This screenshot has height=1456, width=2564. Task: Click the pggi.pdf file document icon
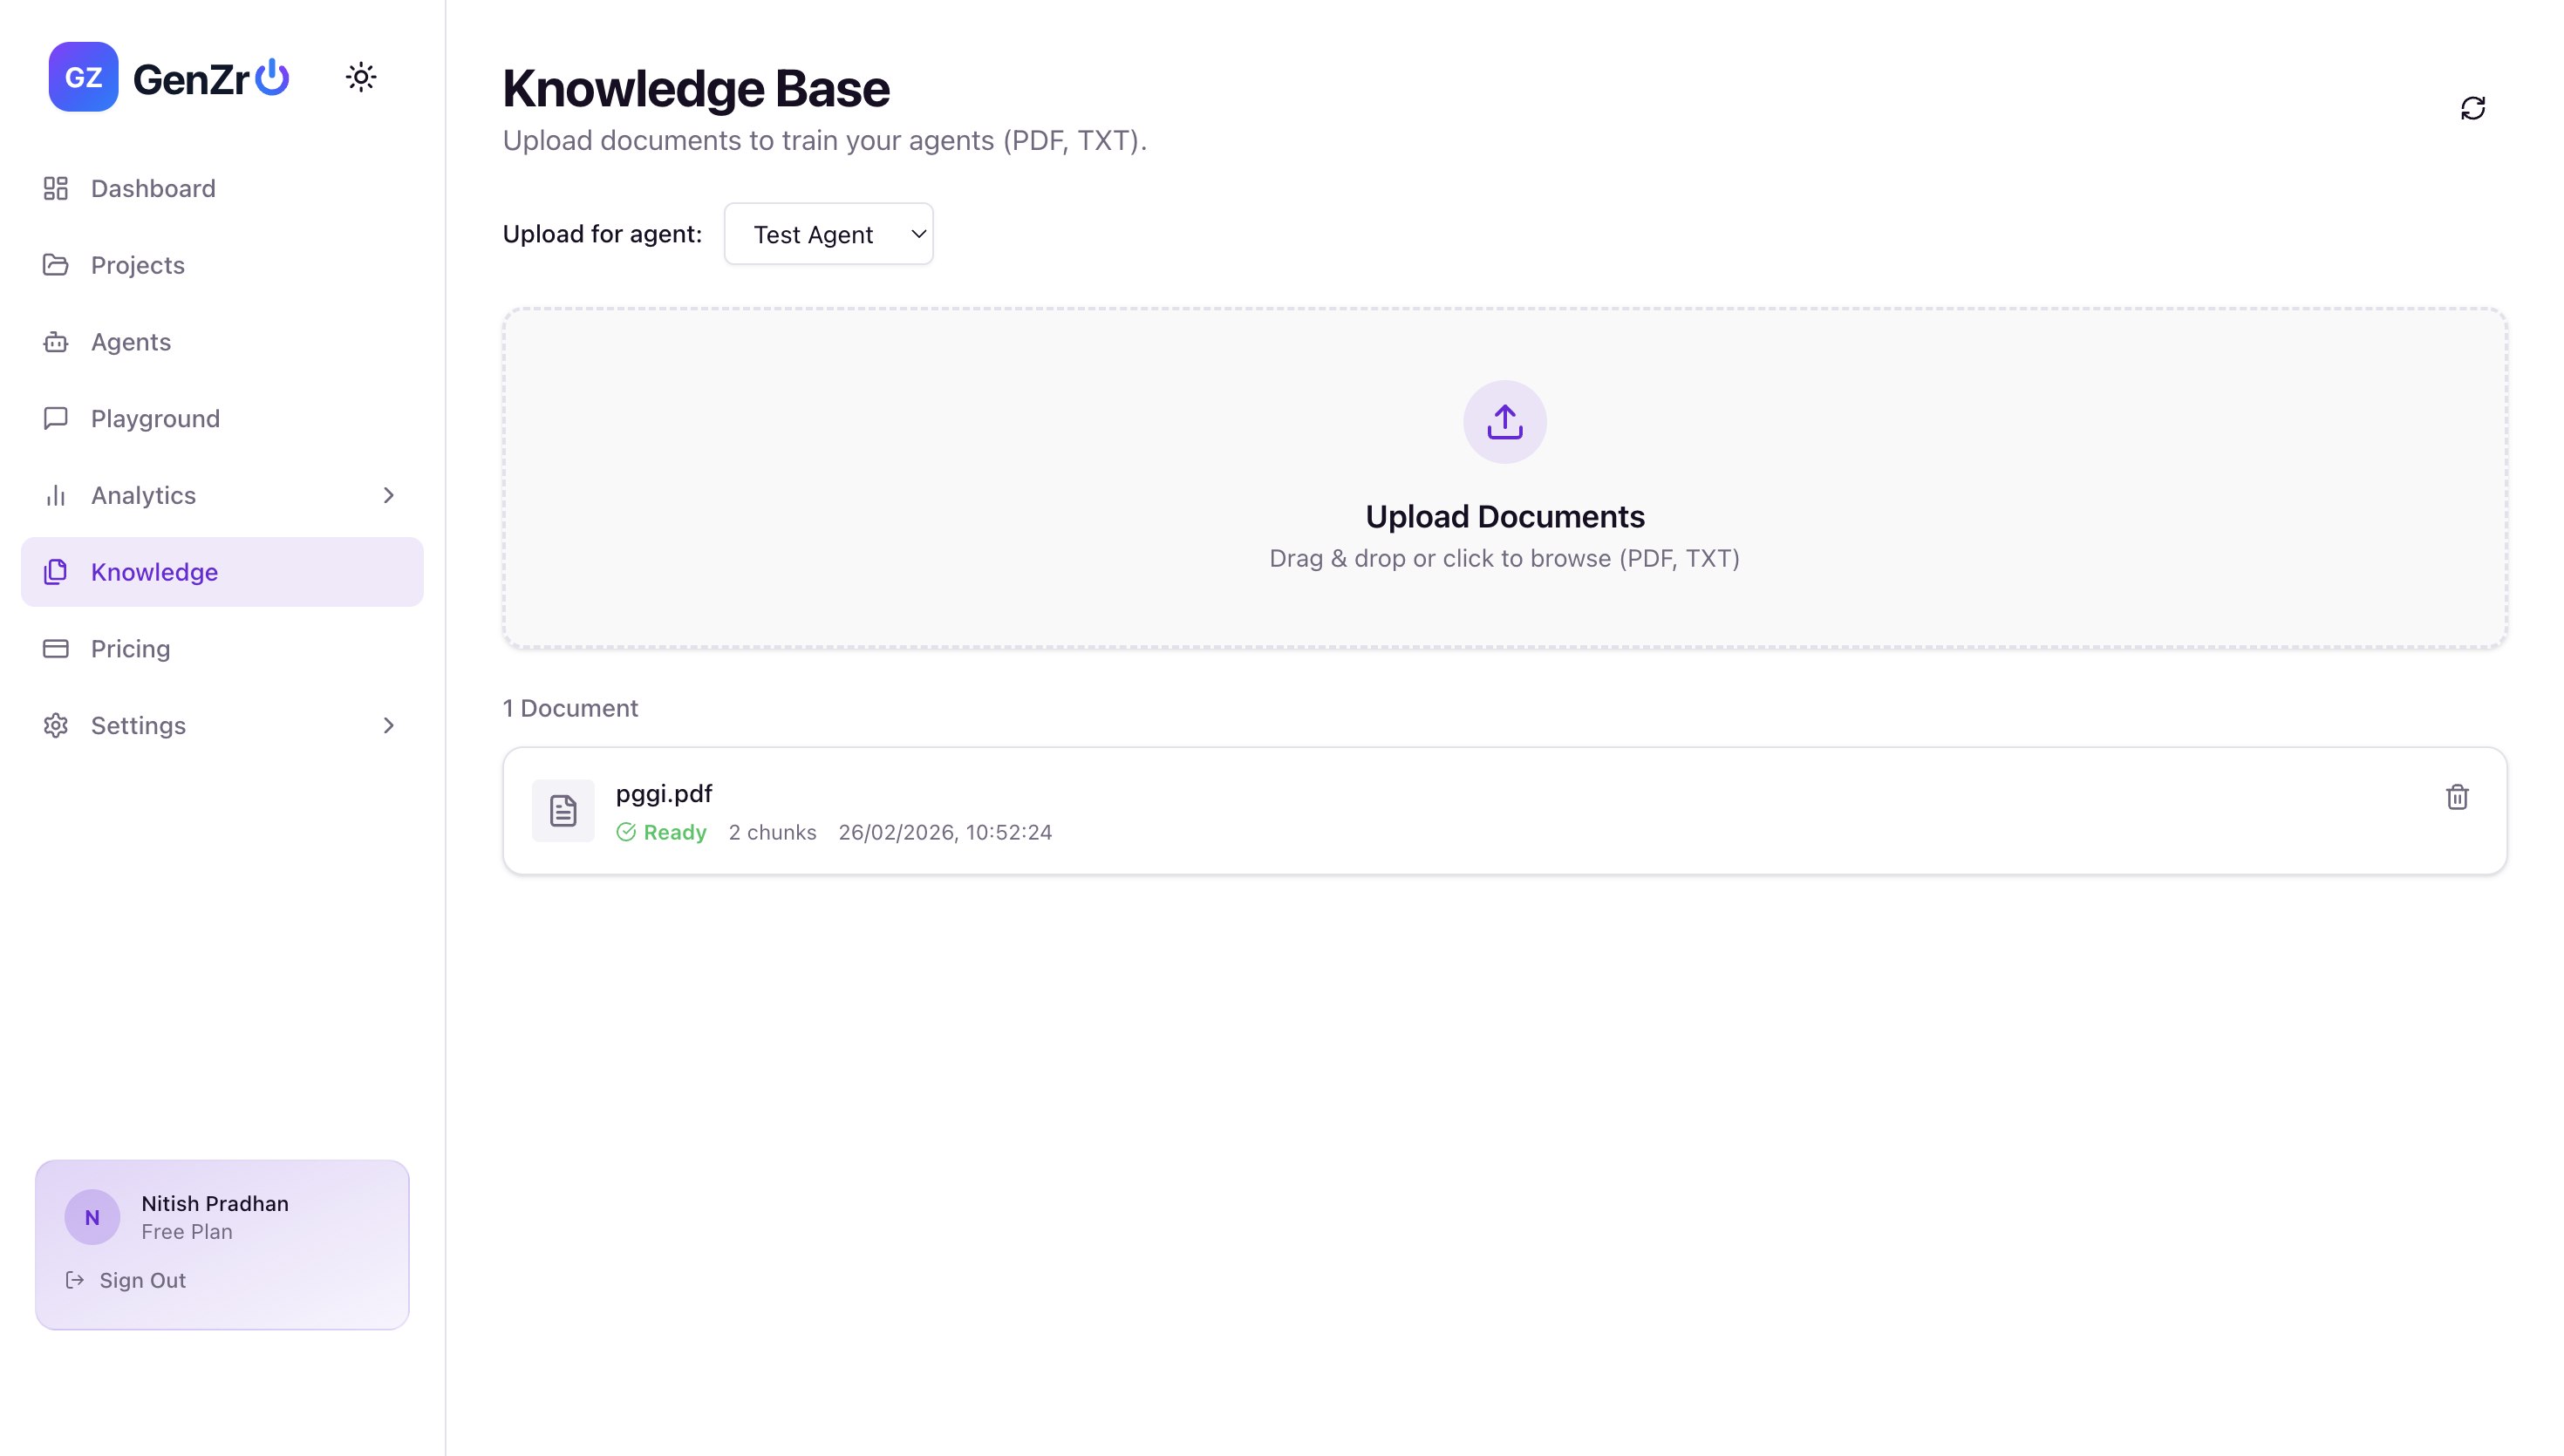(563, 811)
